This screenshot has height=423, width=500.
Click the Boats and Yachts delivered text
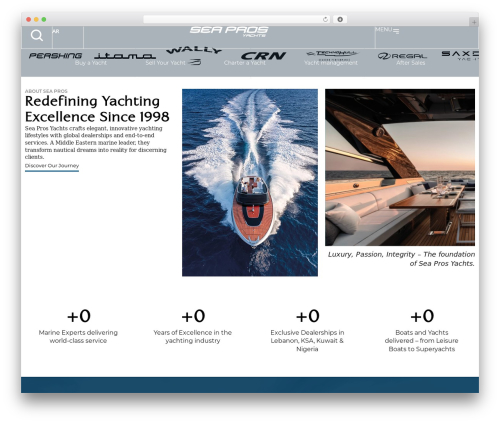pyautogui.click(x=422, y=341)
